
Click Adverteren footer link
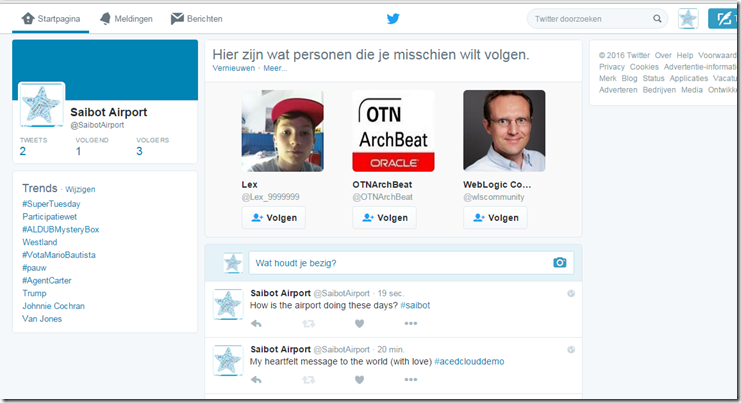[x=618, y=90]
